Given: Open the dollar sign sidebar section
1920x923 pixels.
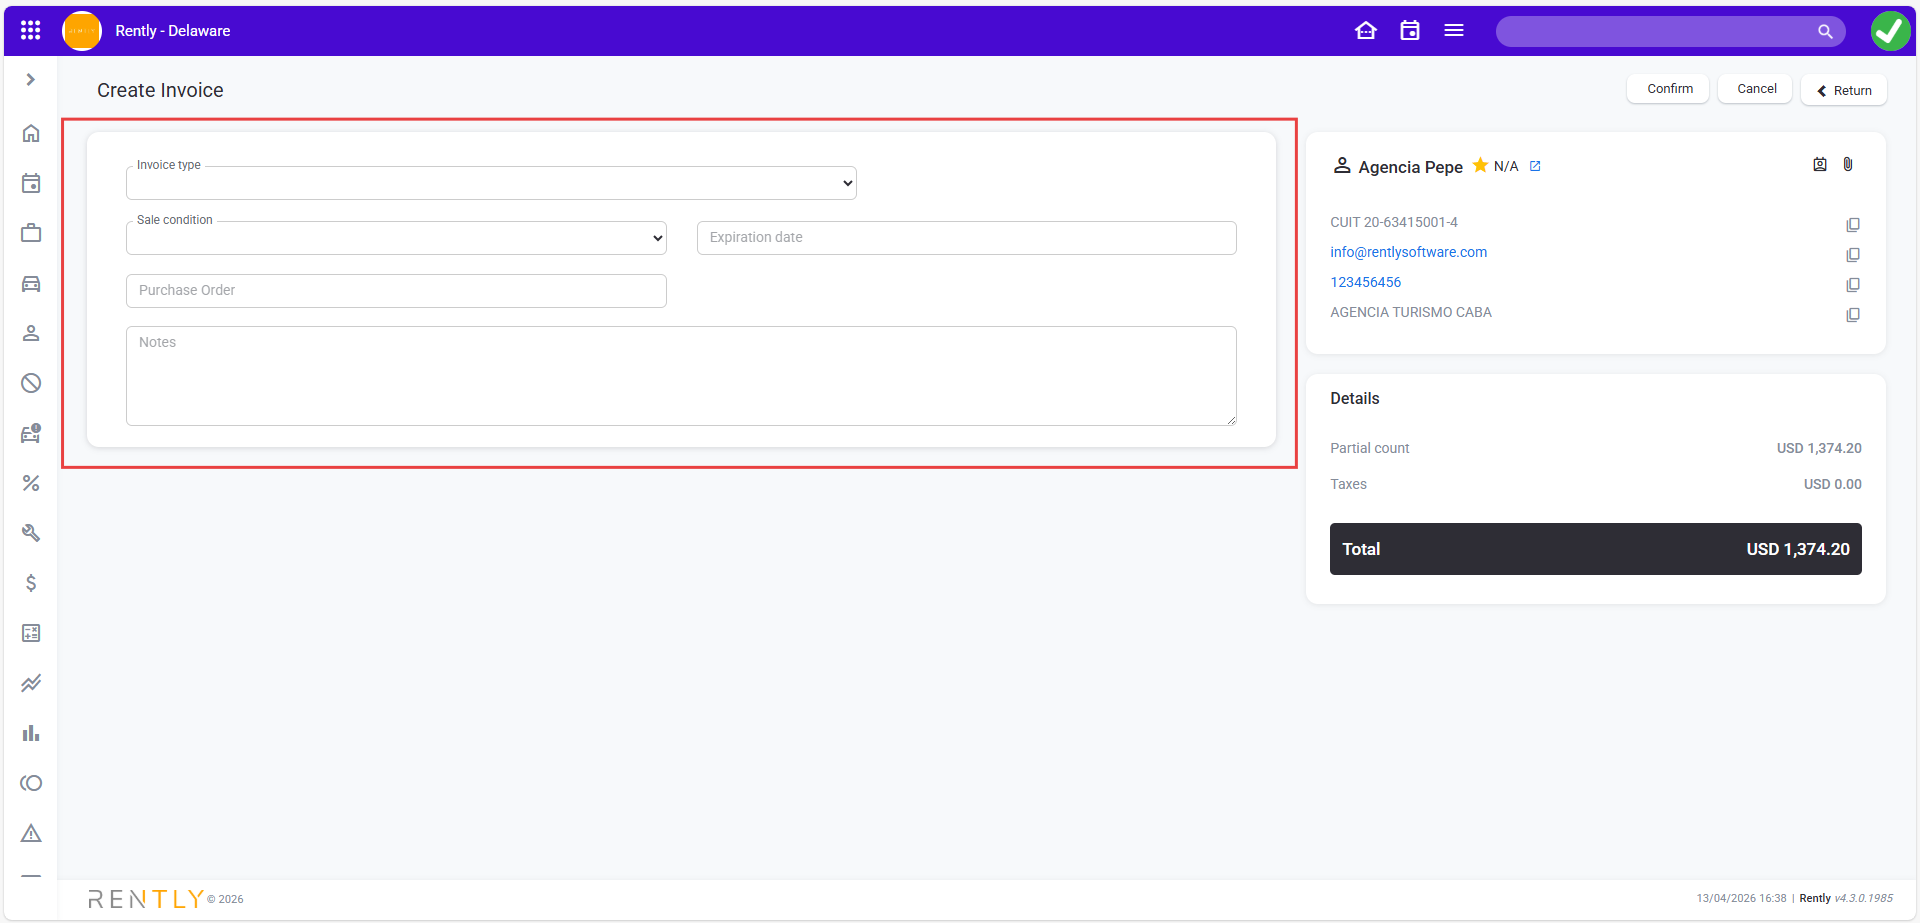Looking at the screenshot, I should coord(31,583).
